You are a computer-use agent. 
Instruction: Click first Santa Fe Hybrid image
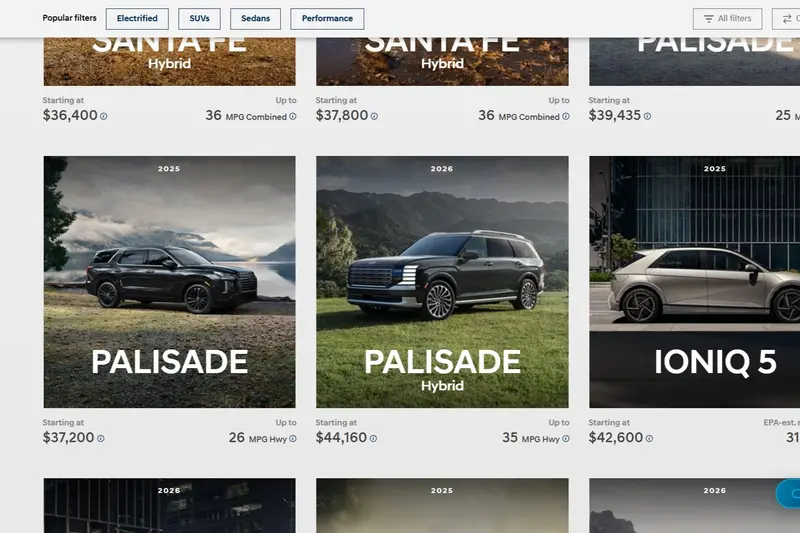click(x=169, y=61)
